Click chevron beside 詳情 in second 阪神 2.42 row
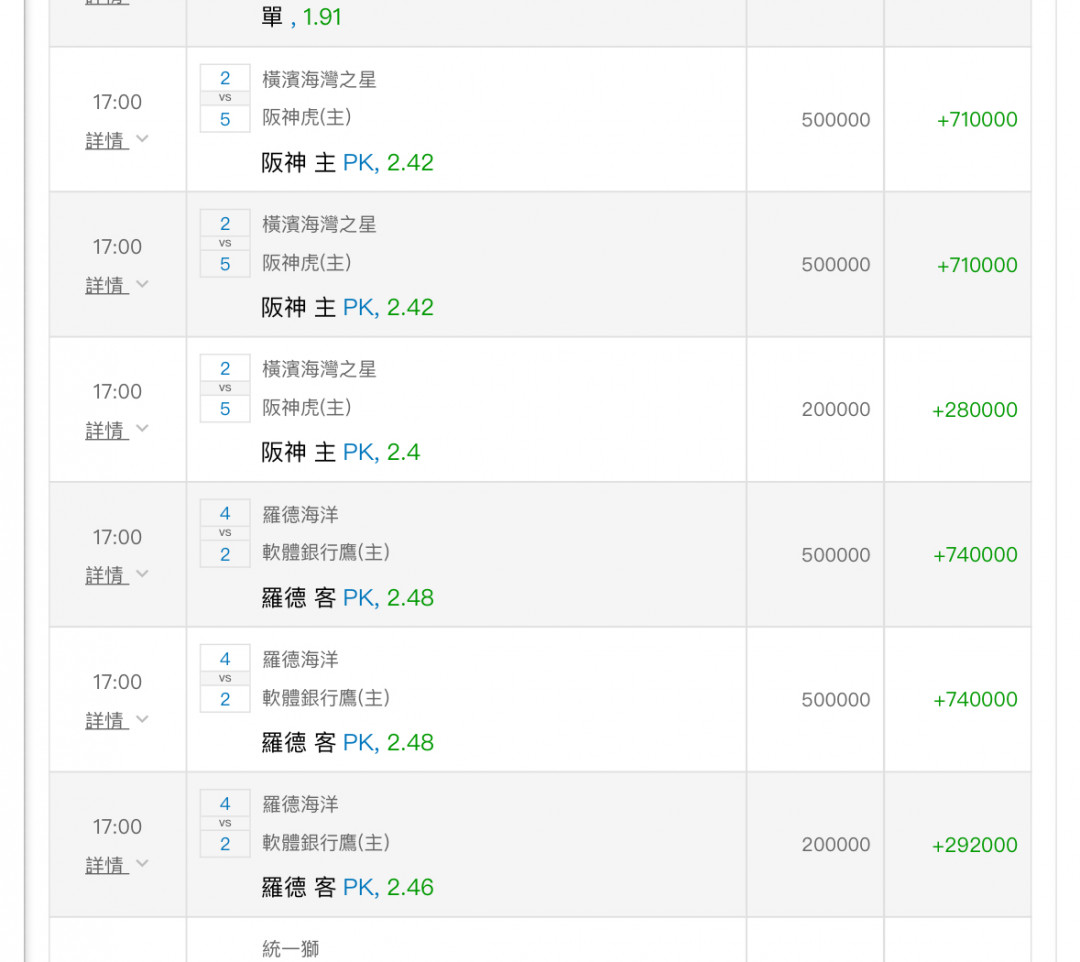This screenshot has width=1080, height=962. 142,284
